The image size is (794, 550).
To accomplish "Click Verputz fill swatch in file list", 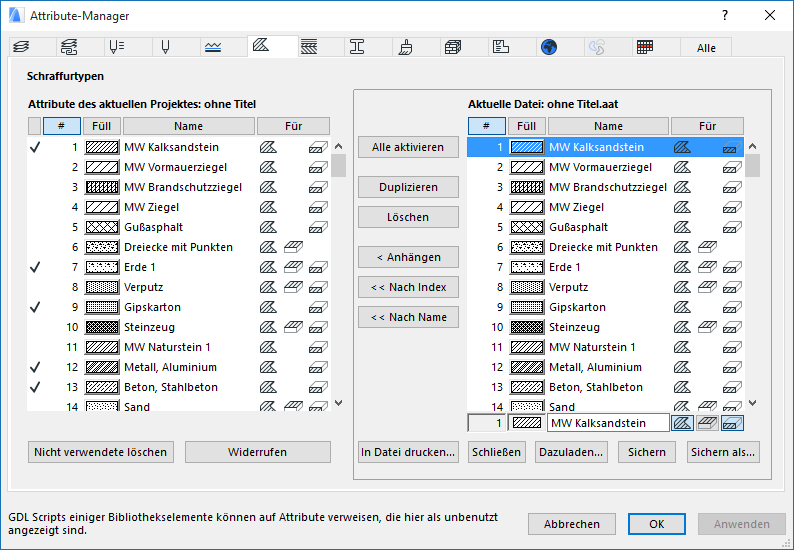I will (x=527, y=287).
